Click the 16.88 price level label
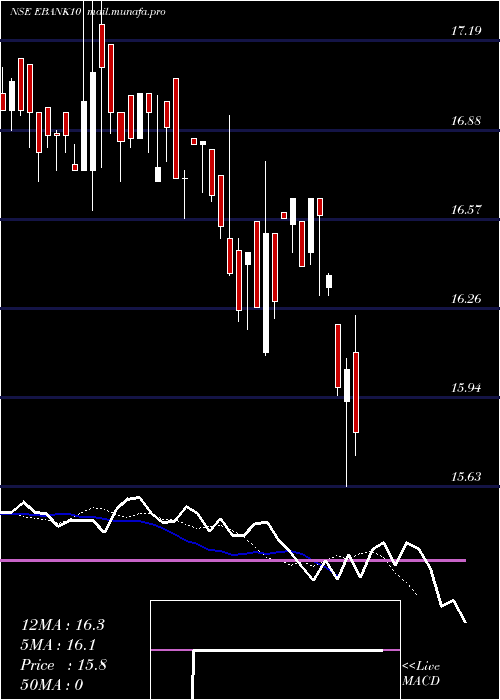 point(467,120)
